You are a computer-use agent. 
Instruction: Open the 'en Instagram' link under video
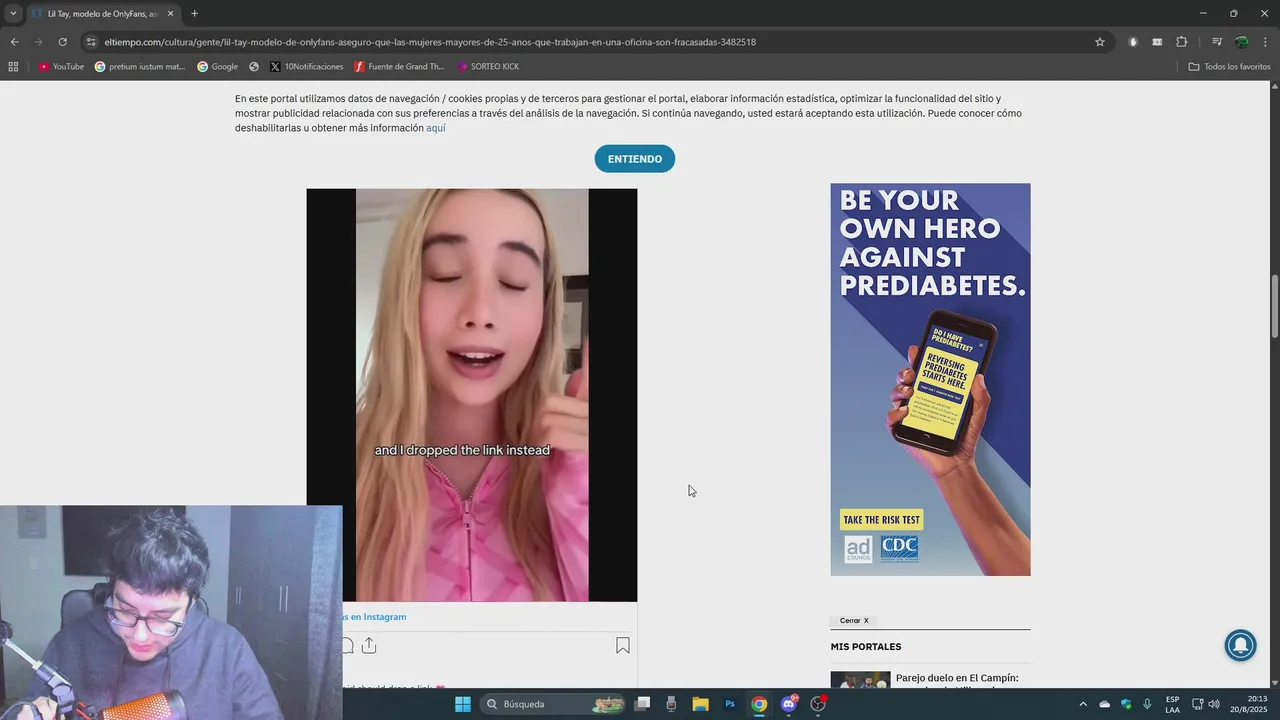pyautogui.click(x=374, y=617)
